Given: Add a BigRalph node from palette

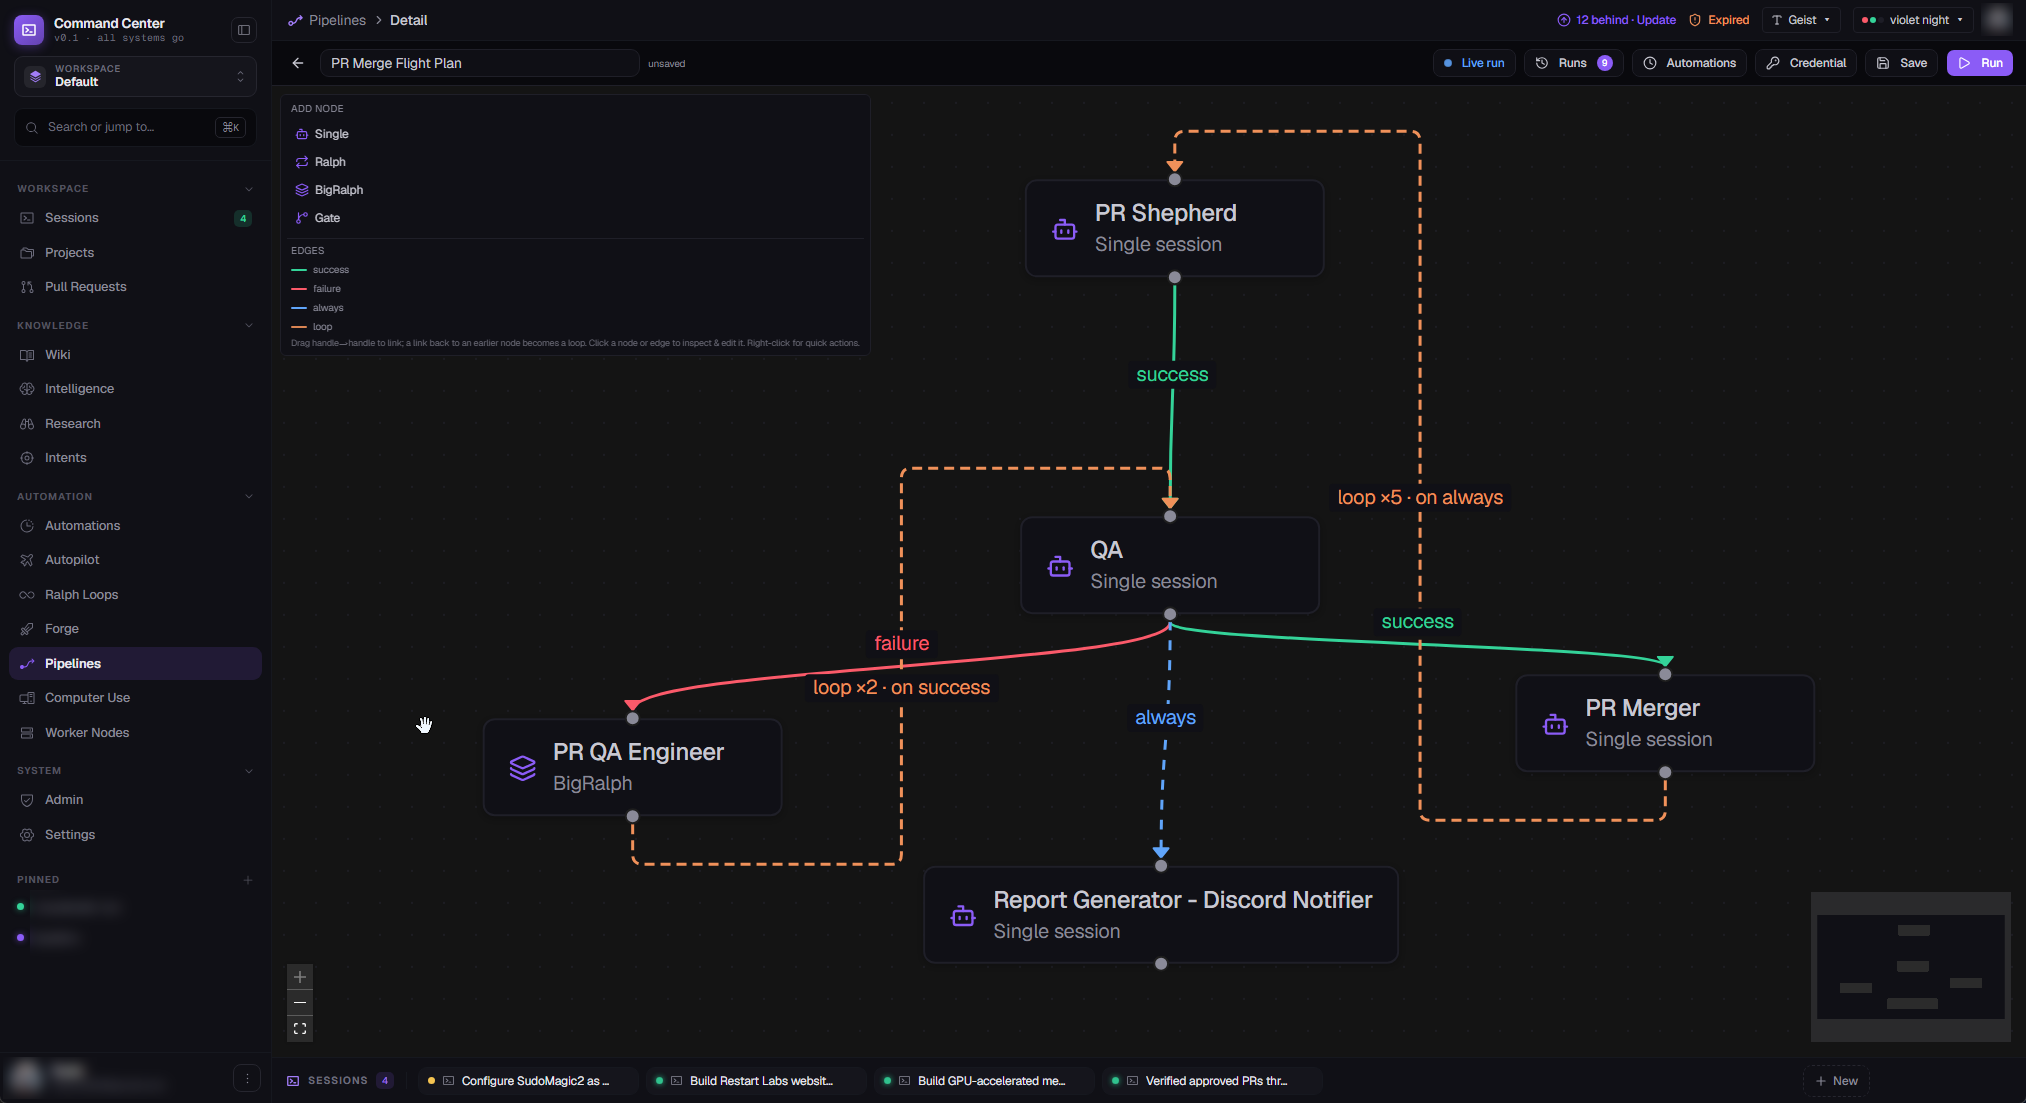Looking at the screenshot, I should click(x=329, y=190).
